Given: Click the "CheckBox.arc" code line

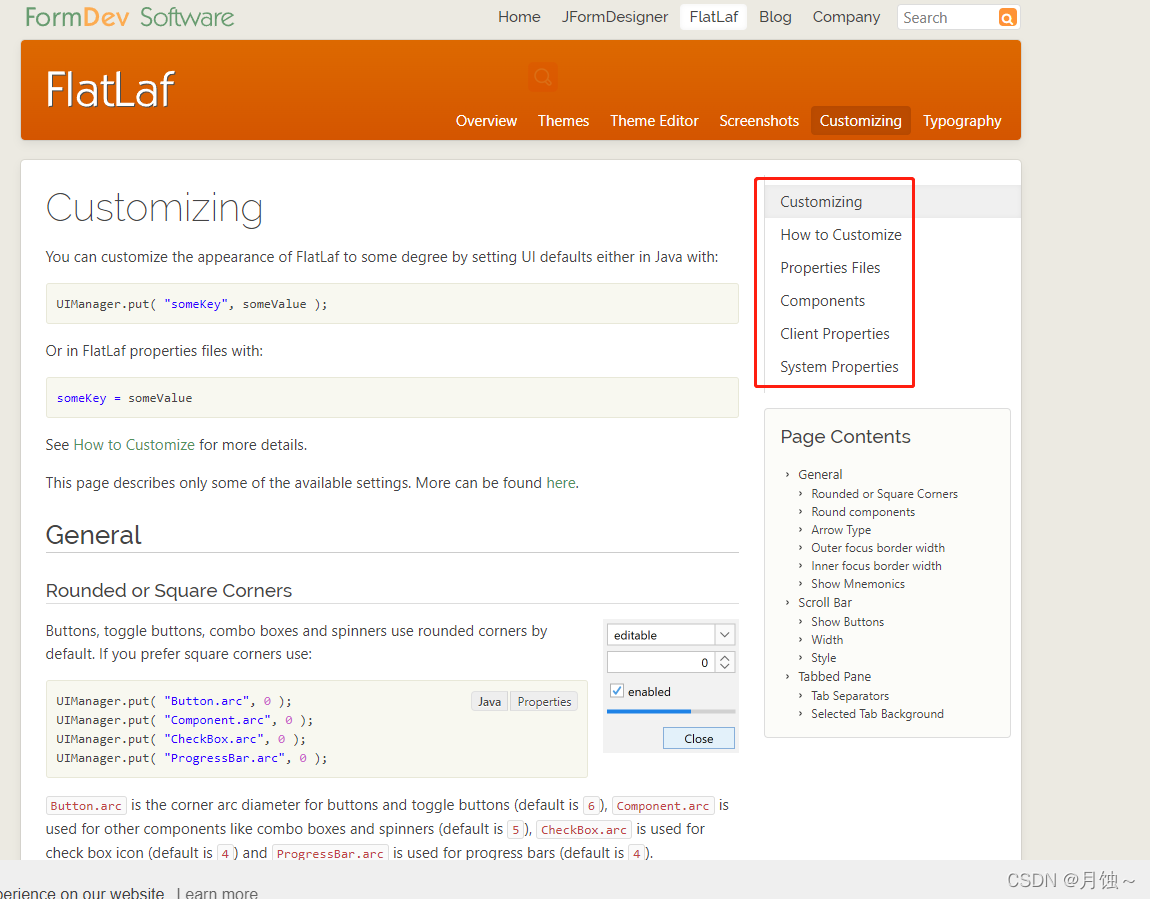Looking at the screenshot, I should click(180, 739).
